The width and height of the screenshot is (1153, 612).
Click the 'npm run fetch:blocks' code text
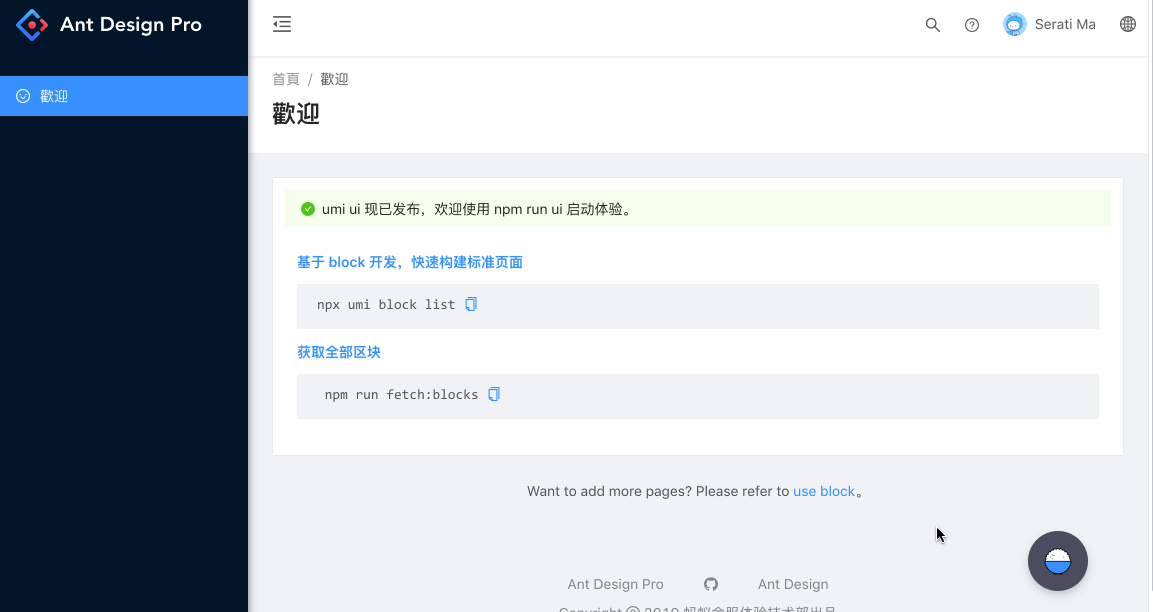[x=401, y=395]
